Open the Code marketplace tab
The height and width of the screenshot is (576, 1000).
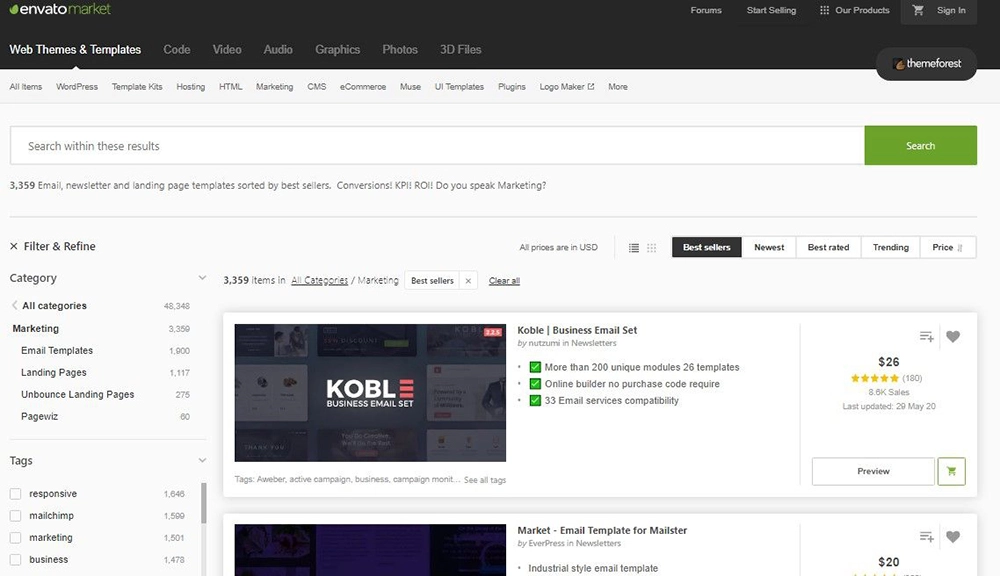tap(177, 50)
